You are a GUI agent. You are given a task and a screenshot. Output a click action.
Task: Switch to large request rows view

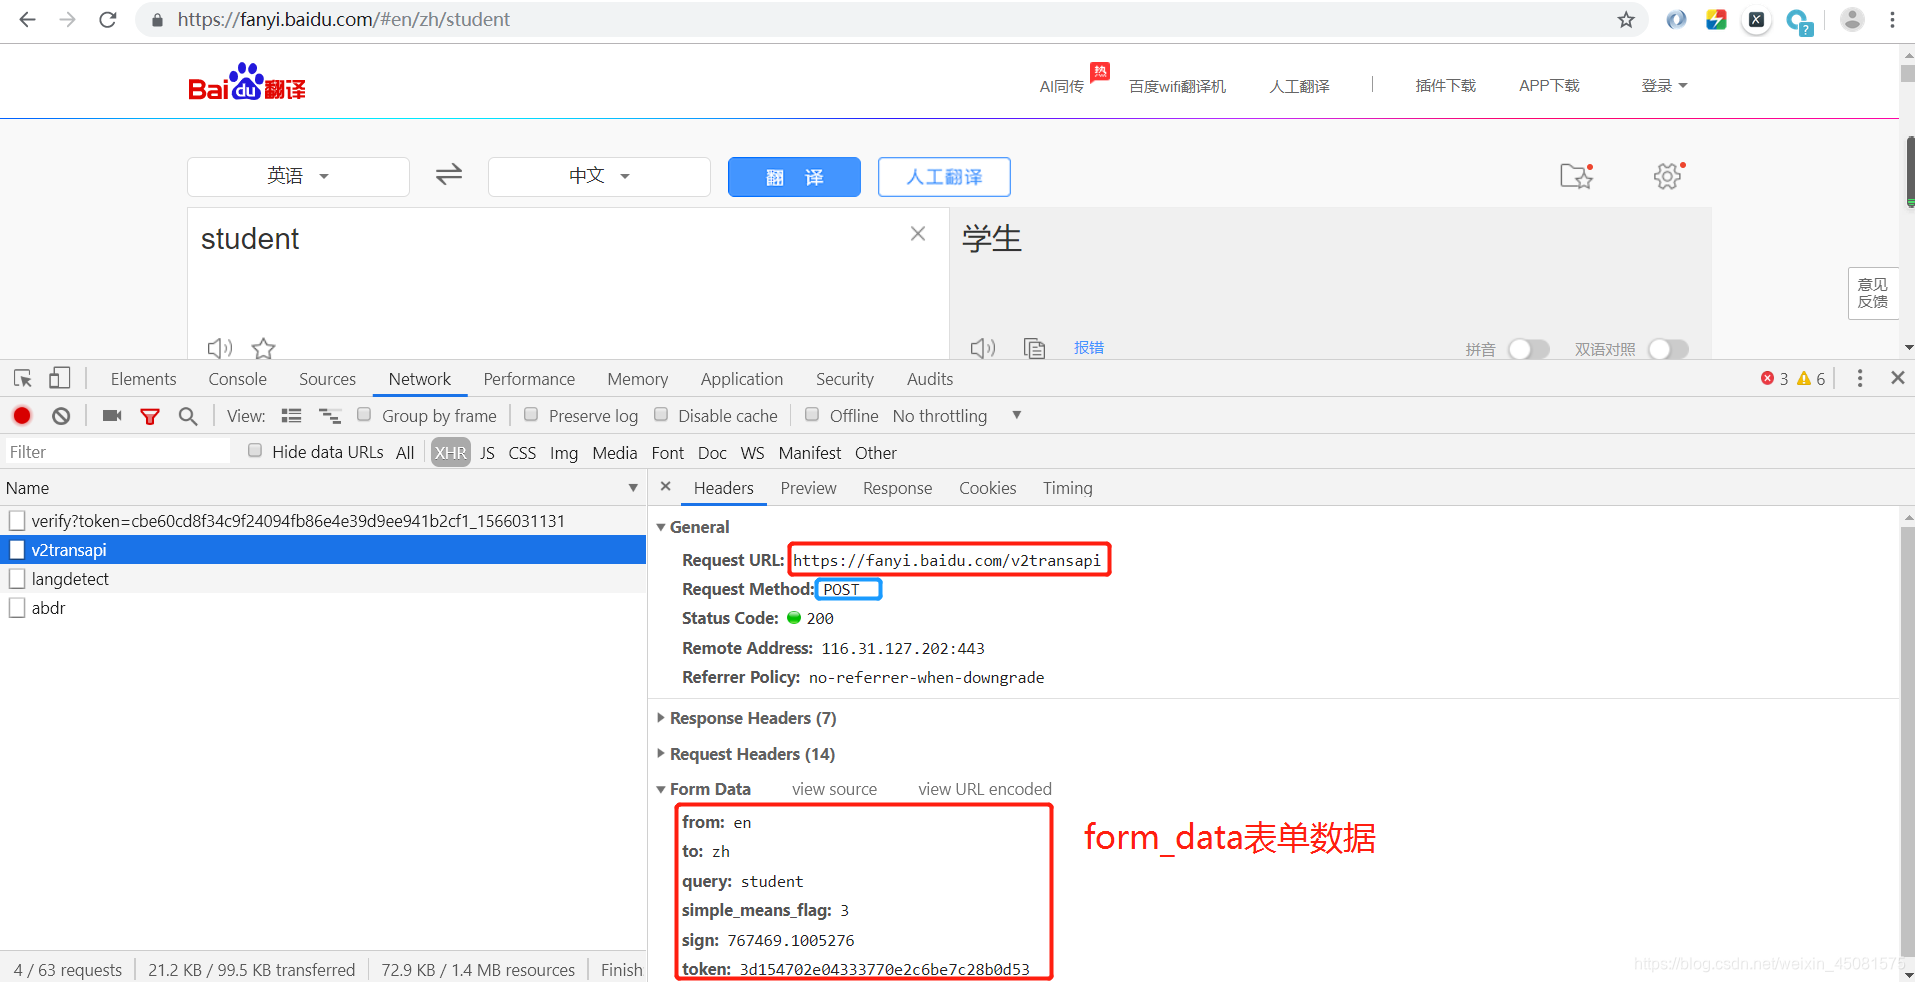coord(292,415)
